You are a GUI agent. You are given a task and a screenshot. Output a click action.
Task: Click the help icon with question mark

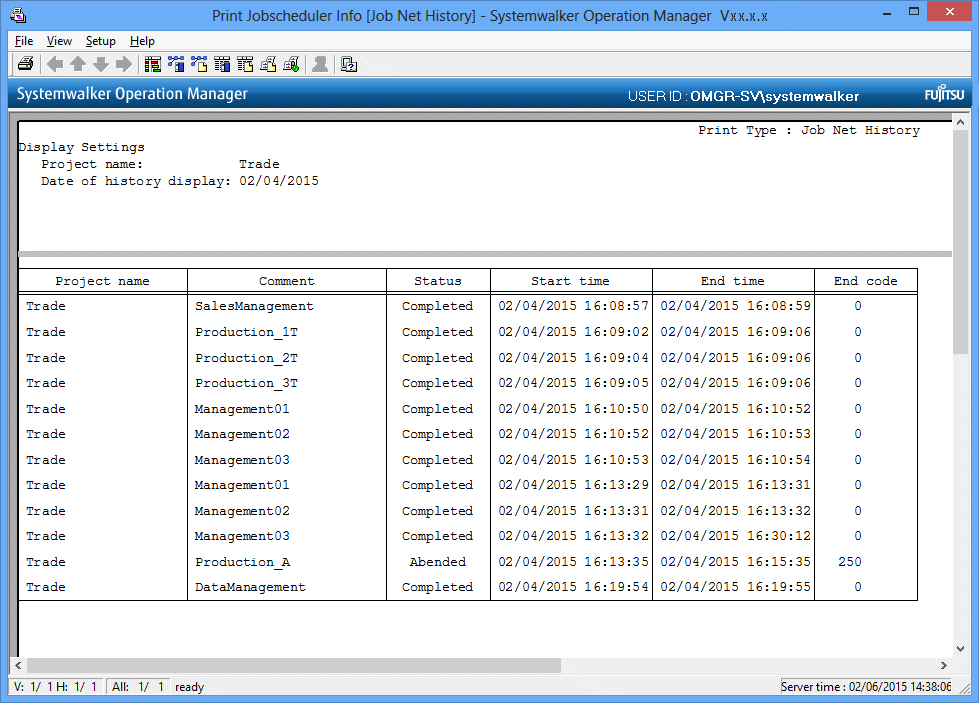coord(349,65)
